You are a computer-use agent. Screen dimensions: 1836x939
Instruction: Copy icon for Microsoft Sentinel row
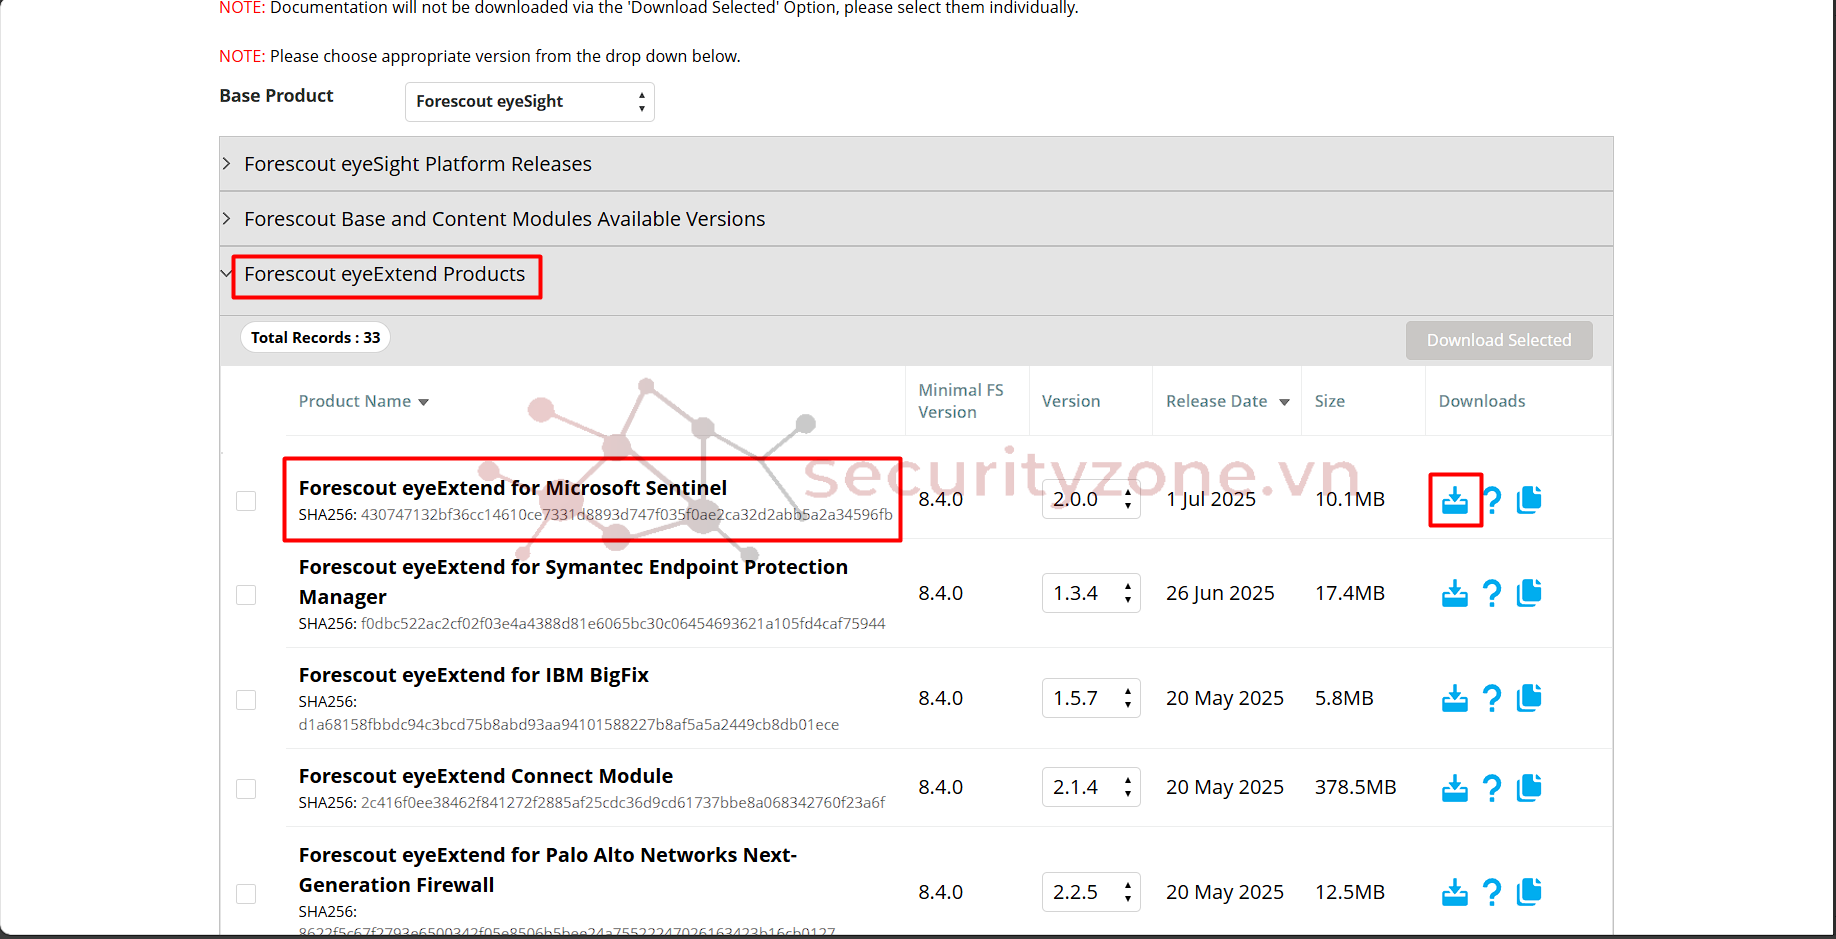coord(1529,499)
